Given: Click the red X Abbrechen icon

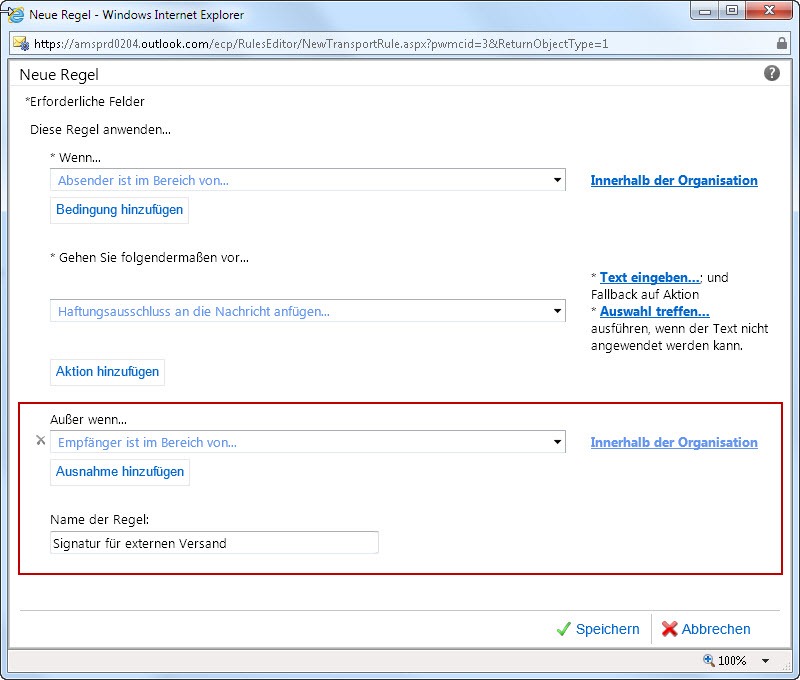Looking at the screenshot, I should click(x=669, y=629).
